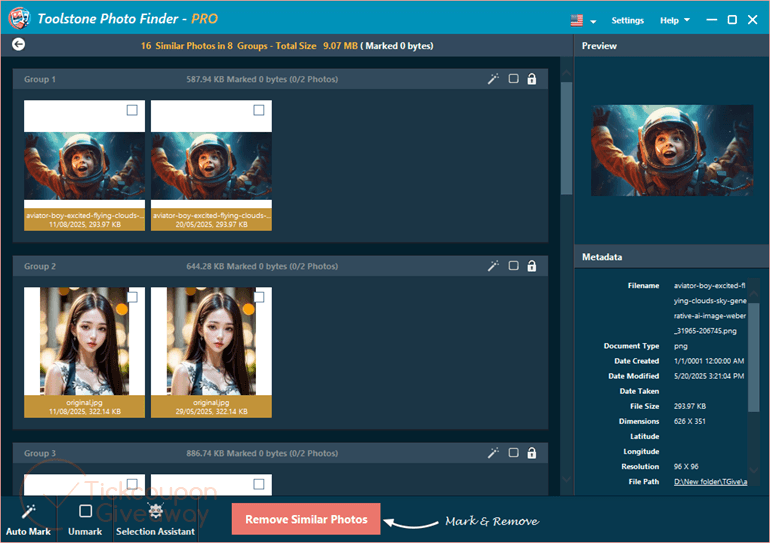770x543 pixels.
Task: Open the file path link D:\New folder
Action: click(x=710, y=482)
